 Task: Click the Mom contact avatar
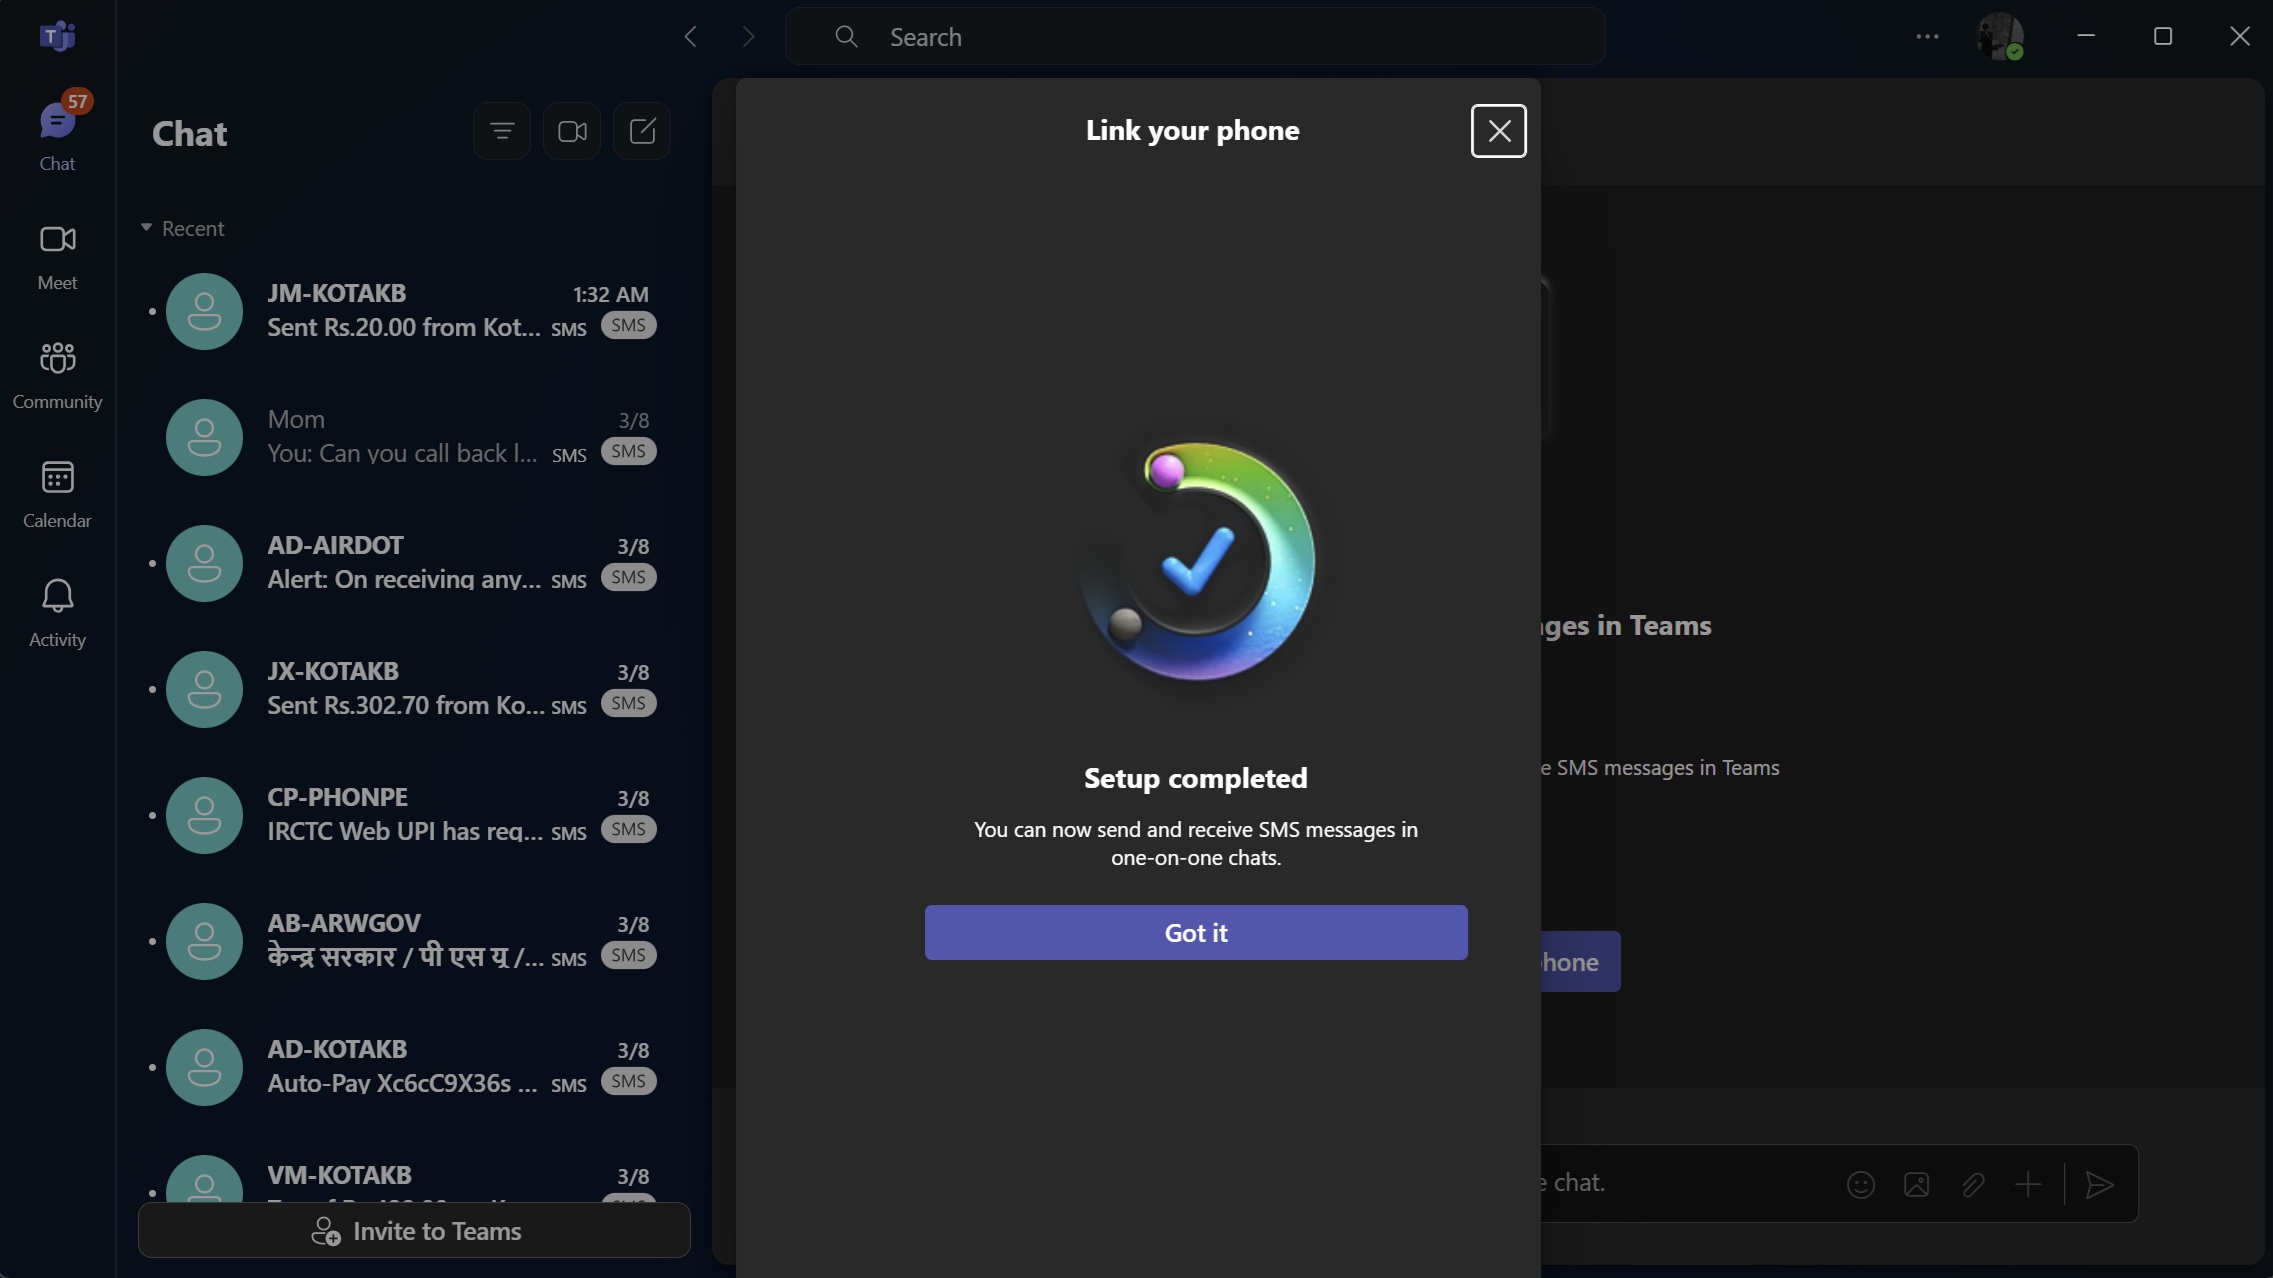(x=204, y=437)
